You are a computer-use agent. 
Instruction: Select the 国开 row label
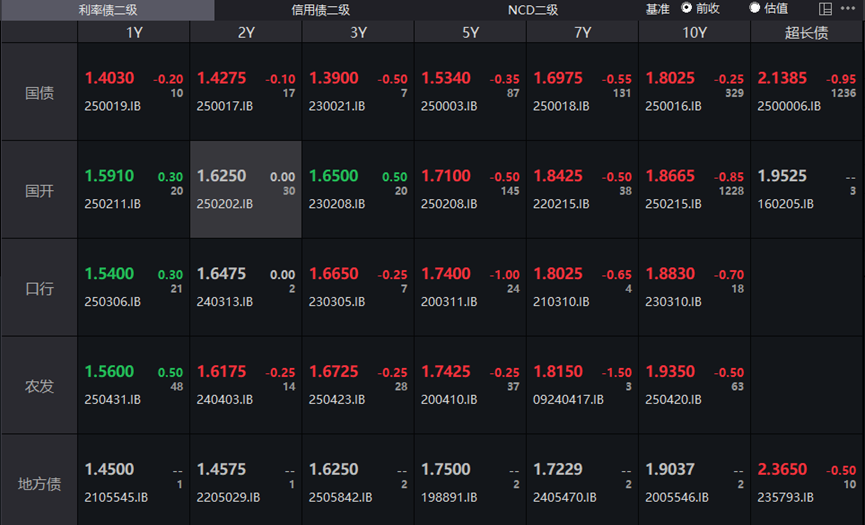(39, 190)
